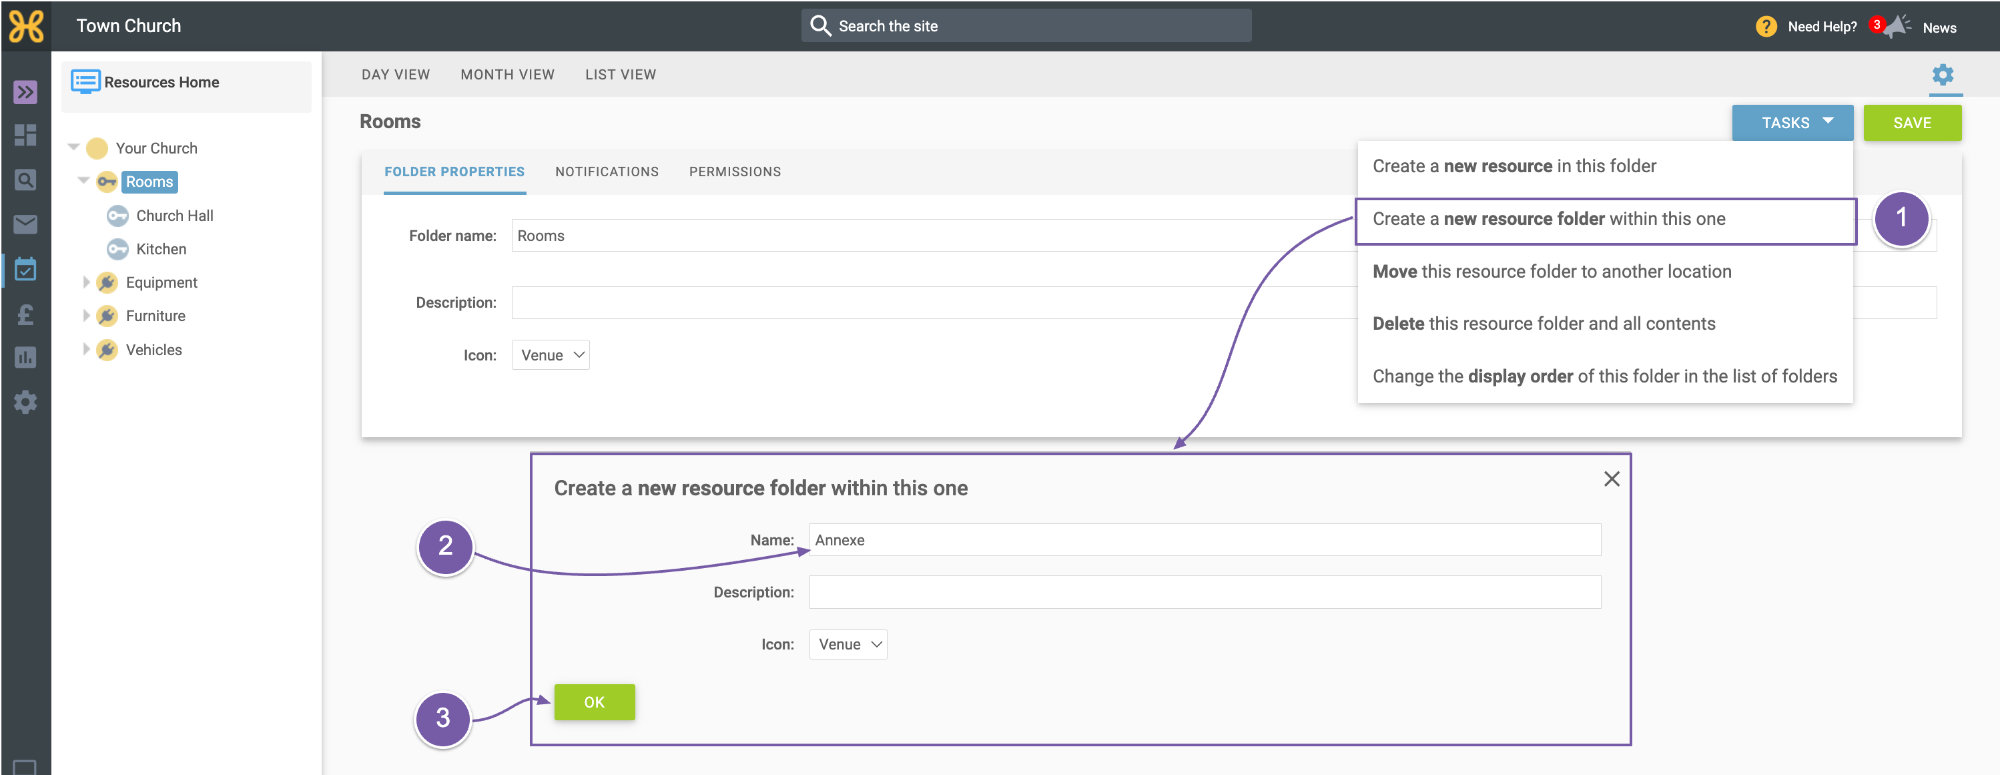Click the green SAVE button
This screenshot has height=775, width=2000.
coord(1912,122)
